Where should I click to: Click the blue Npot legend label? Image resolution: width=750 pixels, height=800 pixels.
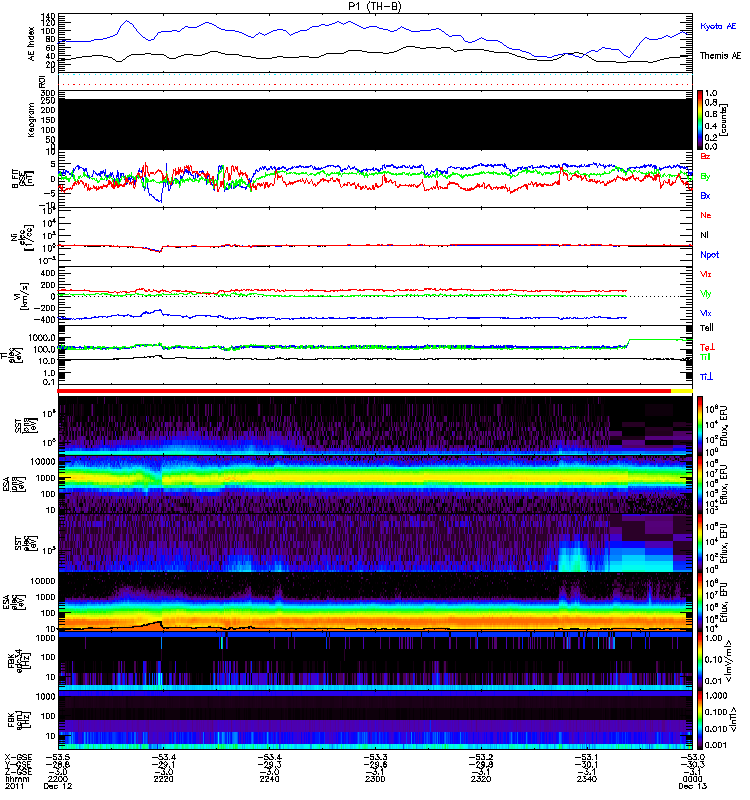[x=710, y=255]
